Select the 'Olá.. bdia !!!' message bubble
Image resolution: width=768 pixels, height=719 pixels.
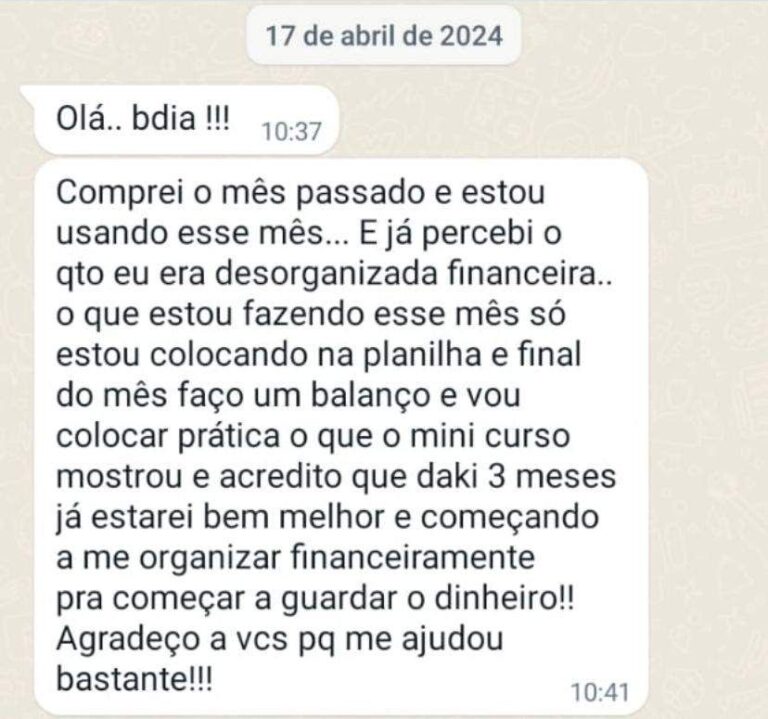(186, 120)
